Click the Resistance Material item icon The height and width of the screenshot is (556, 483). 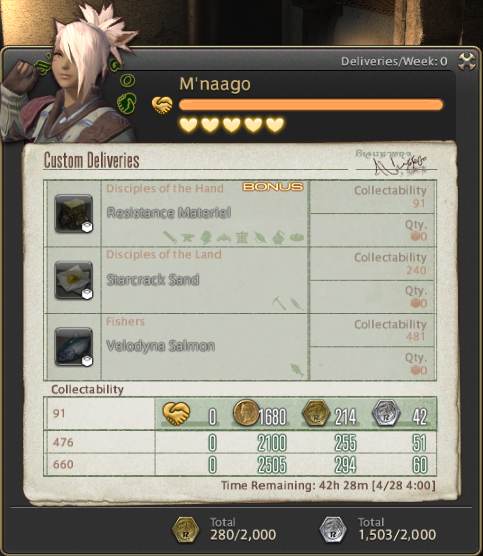tap(74, 213)
